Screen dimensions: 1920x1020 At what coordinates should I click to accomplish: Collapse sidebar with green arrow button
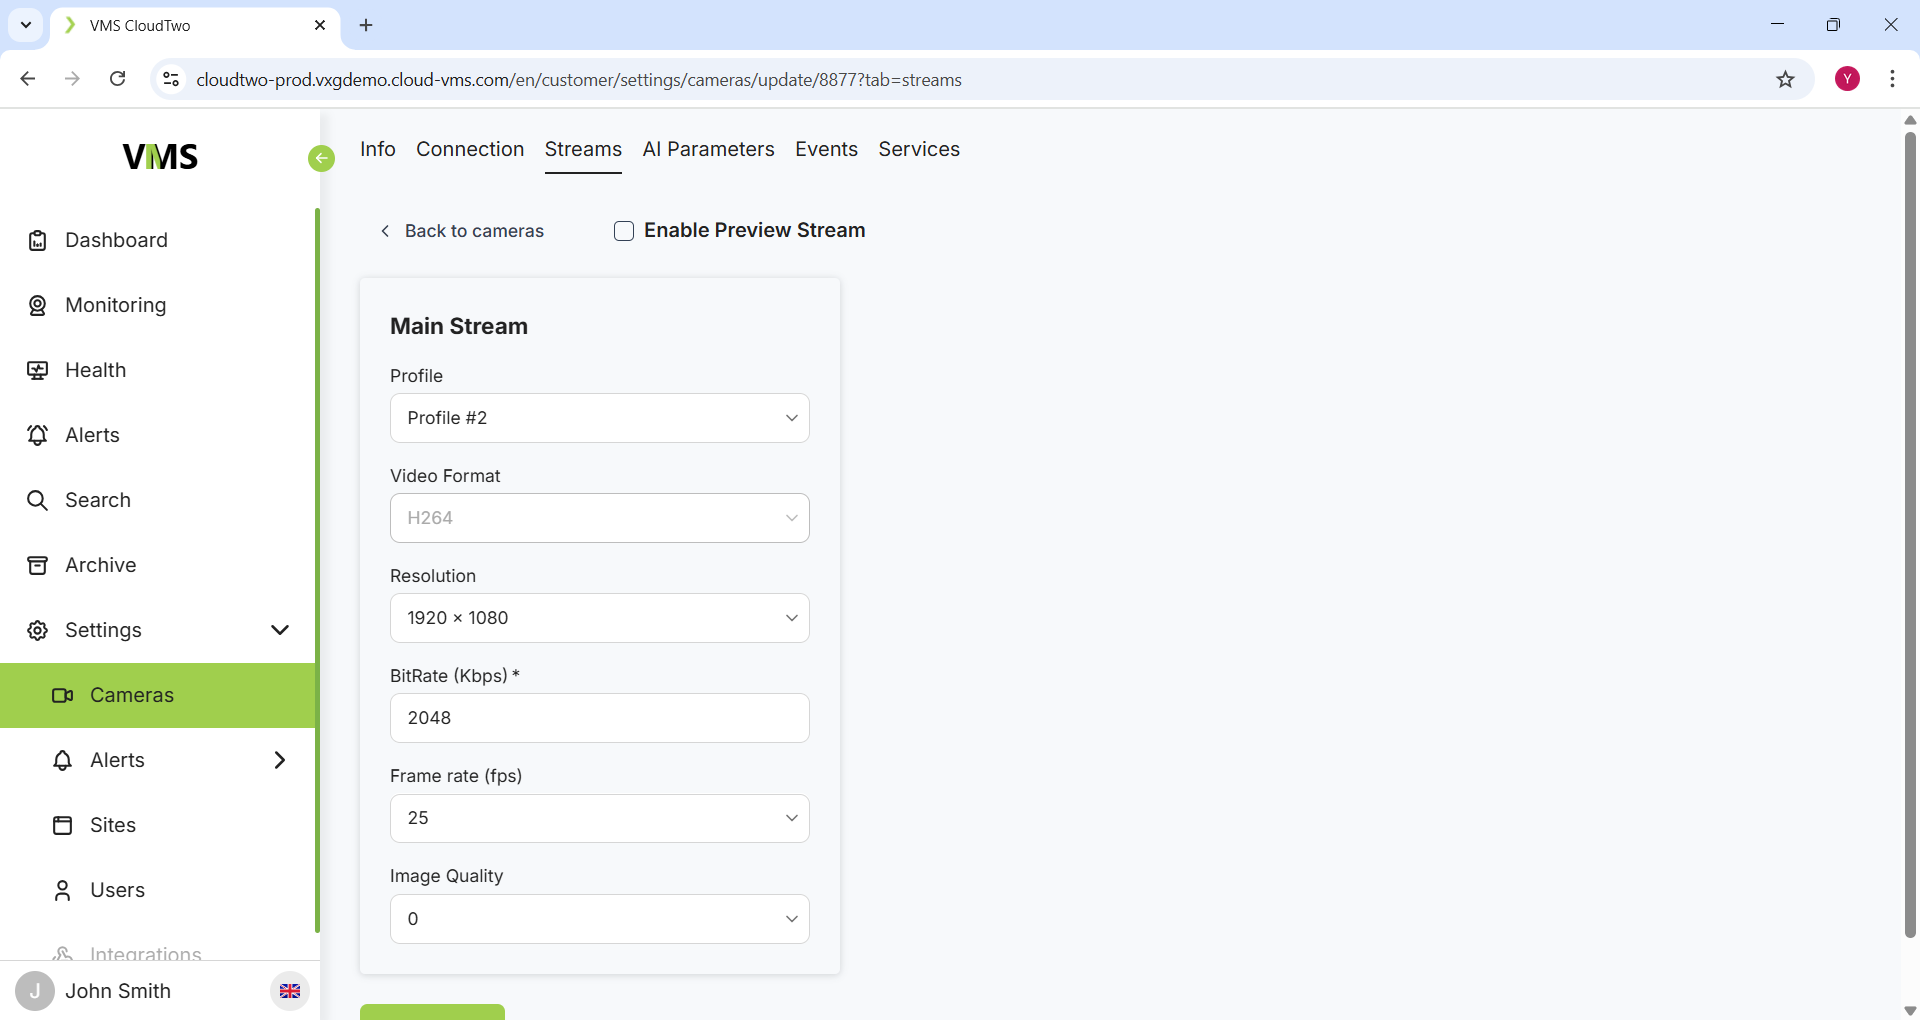[321, 158]
